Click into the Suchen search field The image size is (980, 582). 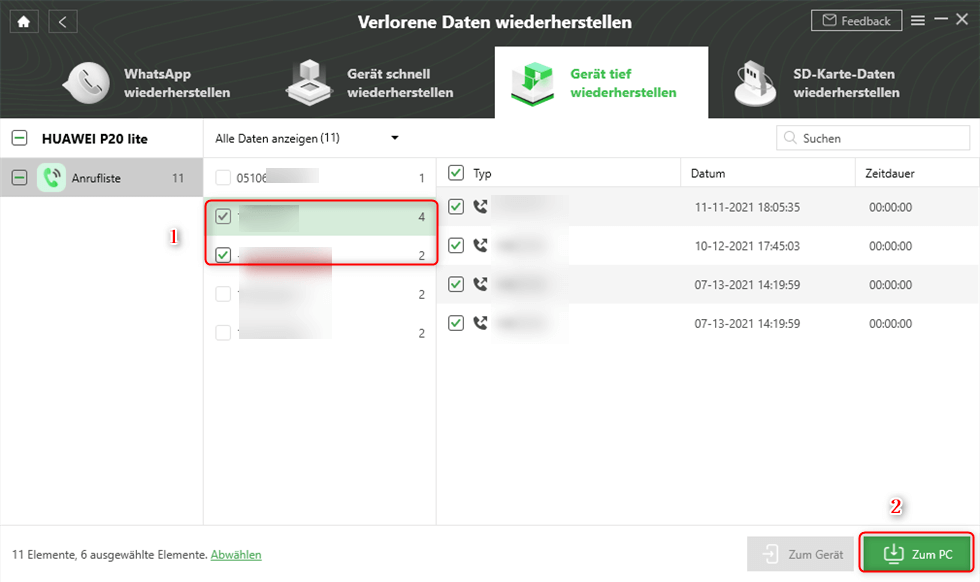pos(880,138)
